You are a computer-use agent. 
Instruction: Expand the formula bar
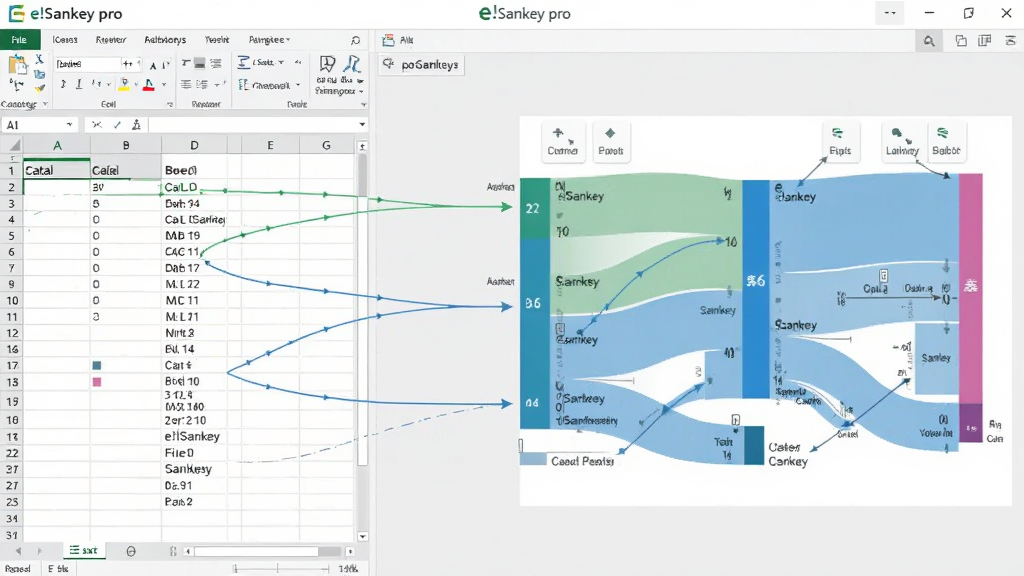362,125
